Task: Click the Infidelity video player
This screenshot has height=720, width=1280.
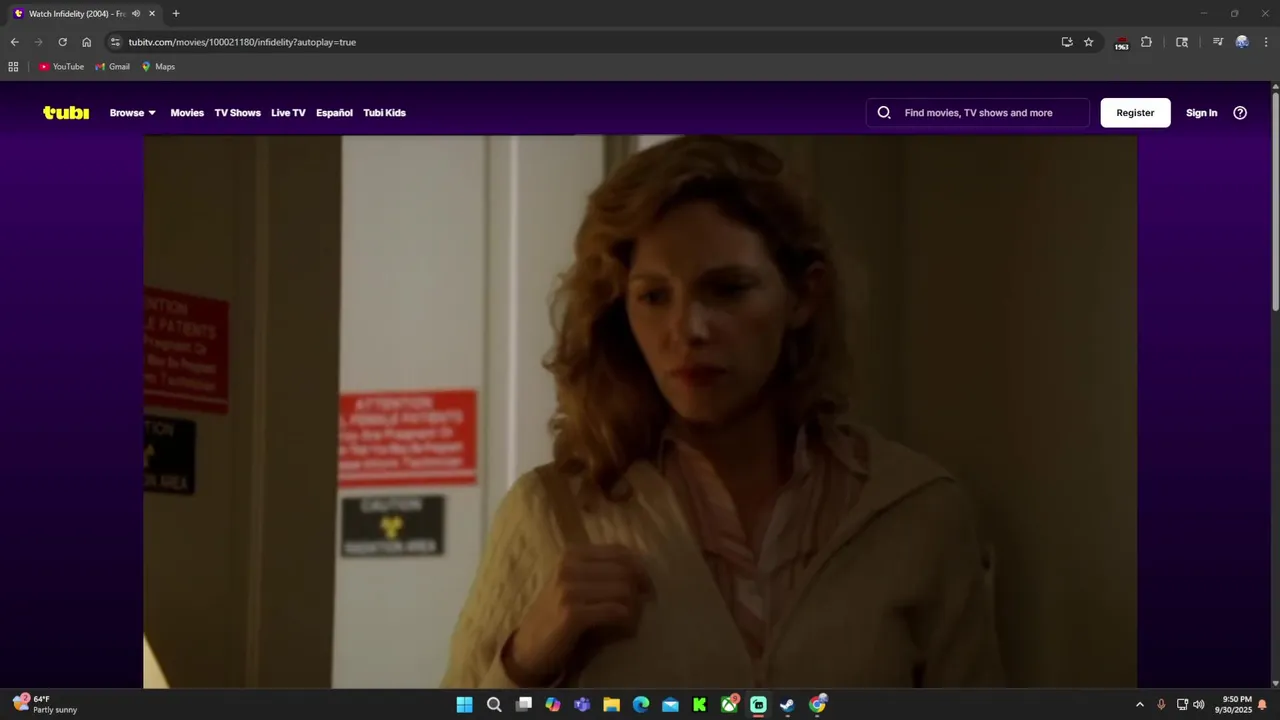Action: (640, 412)
